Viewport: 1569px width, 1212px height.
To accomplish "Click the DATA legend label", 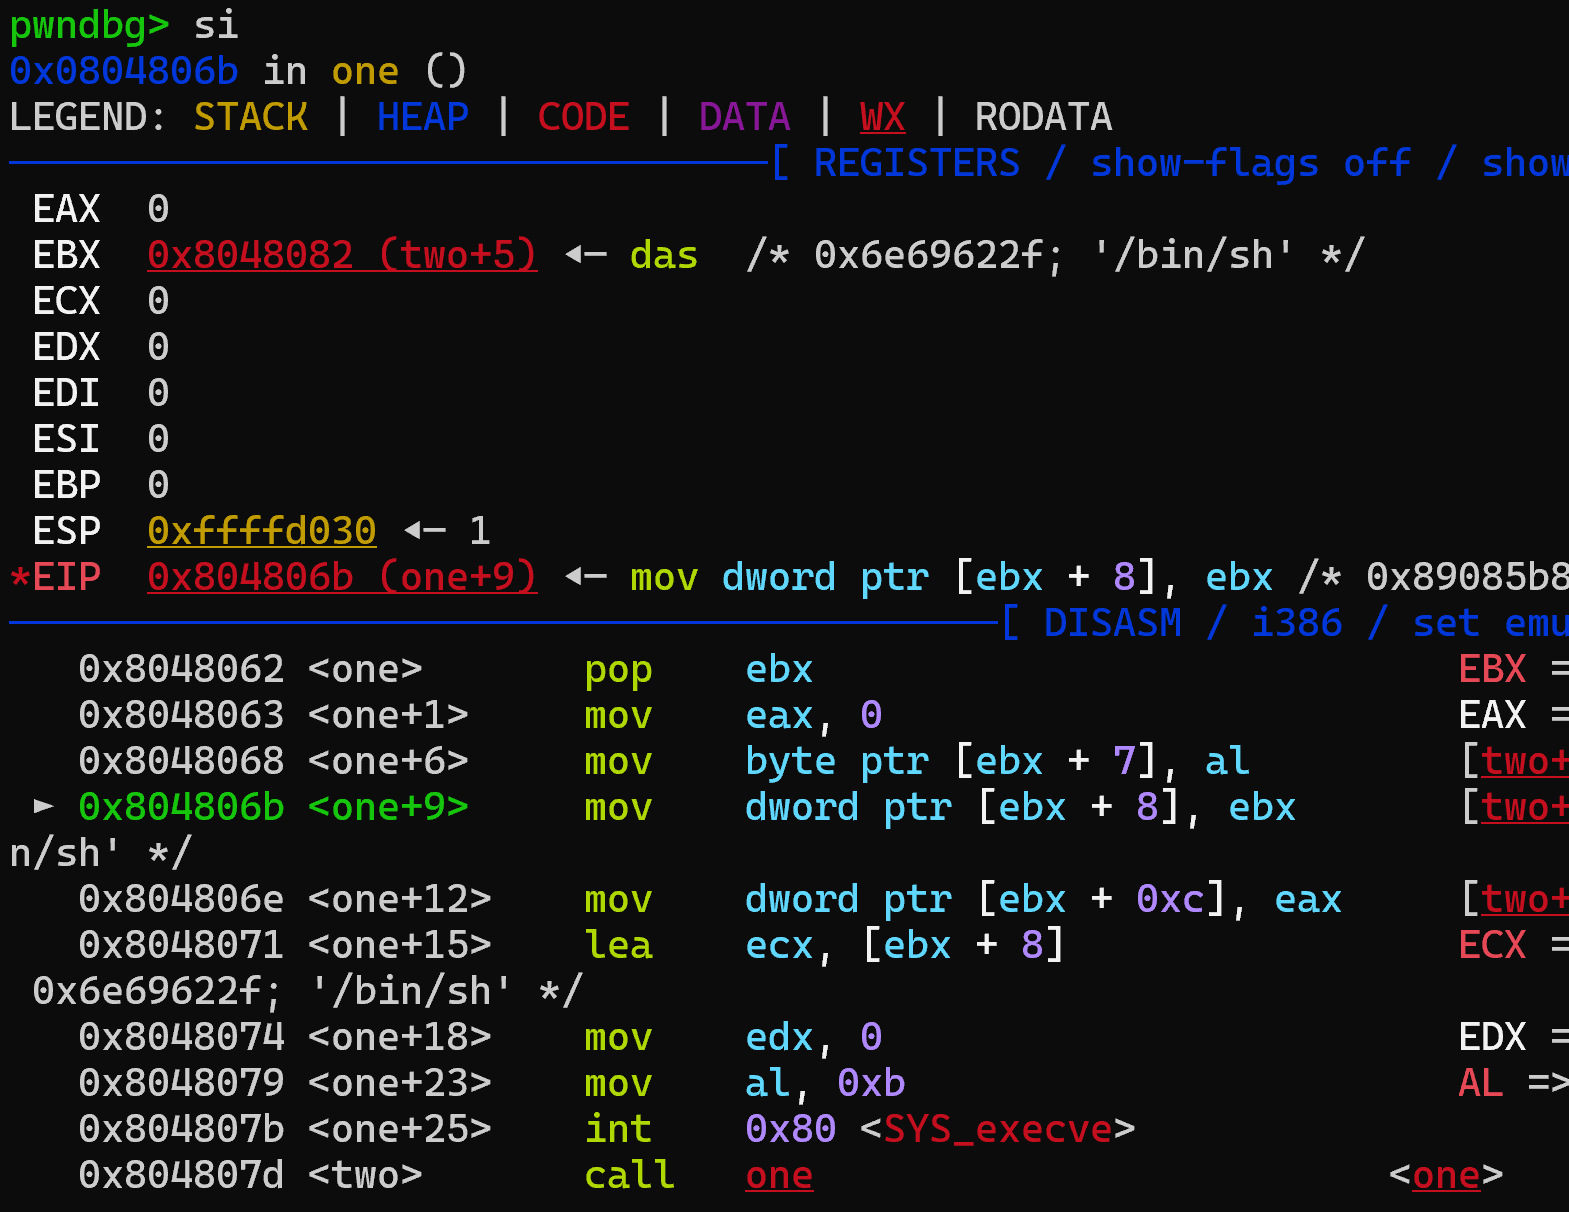I will pyautogui.click(x=744, y=117).
